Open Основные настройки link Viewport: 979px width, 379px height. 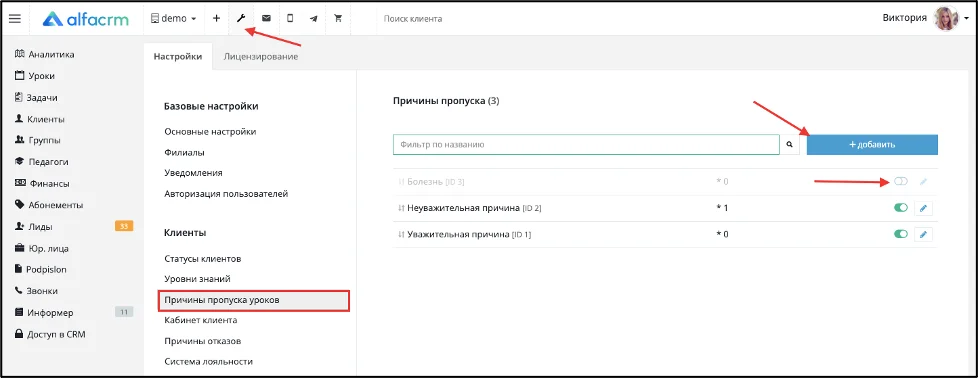[x=210, y=132]
